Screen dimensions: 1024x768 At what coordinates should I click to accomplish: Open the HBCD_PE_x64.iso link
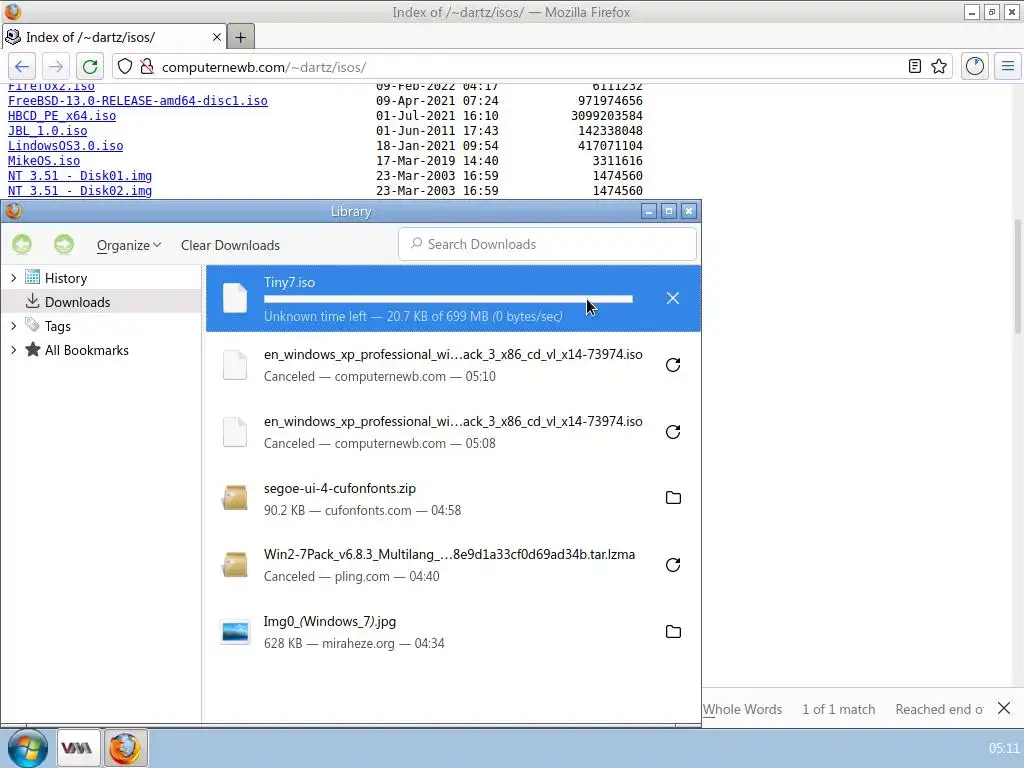coord(62,116)
